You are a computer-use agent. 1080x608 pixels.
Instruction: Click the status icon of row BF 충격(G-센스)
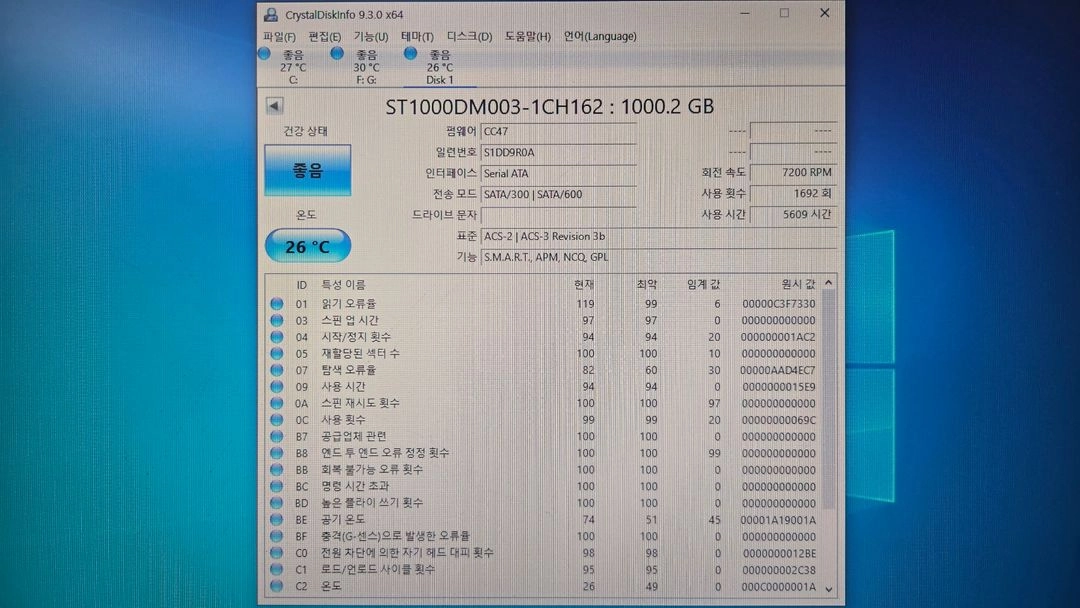coord(277,536)
